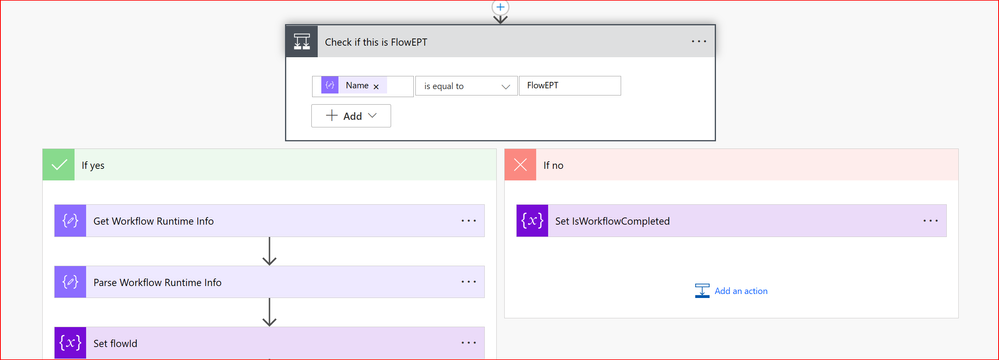Click the green checkmark If yes icon
The width and height of the screenshot is (999, 360).
click(59, 165)
